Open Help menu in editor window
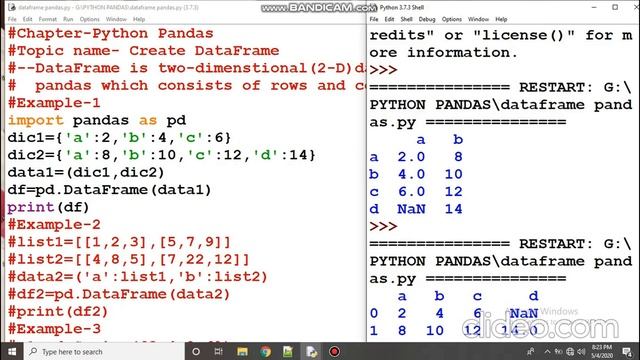Viewport: 640px width, 360px height. click(x=139, y=19)
